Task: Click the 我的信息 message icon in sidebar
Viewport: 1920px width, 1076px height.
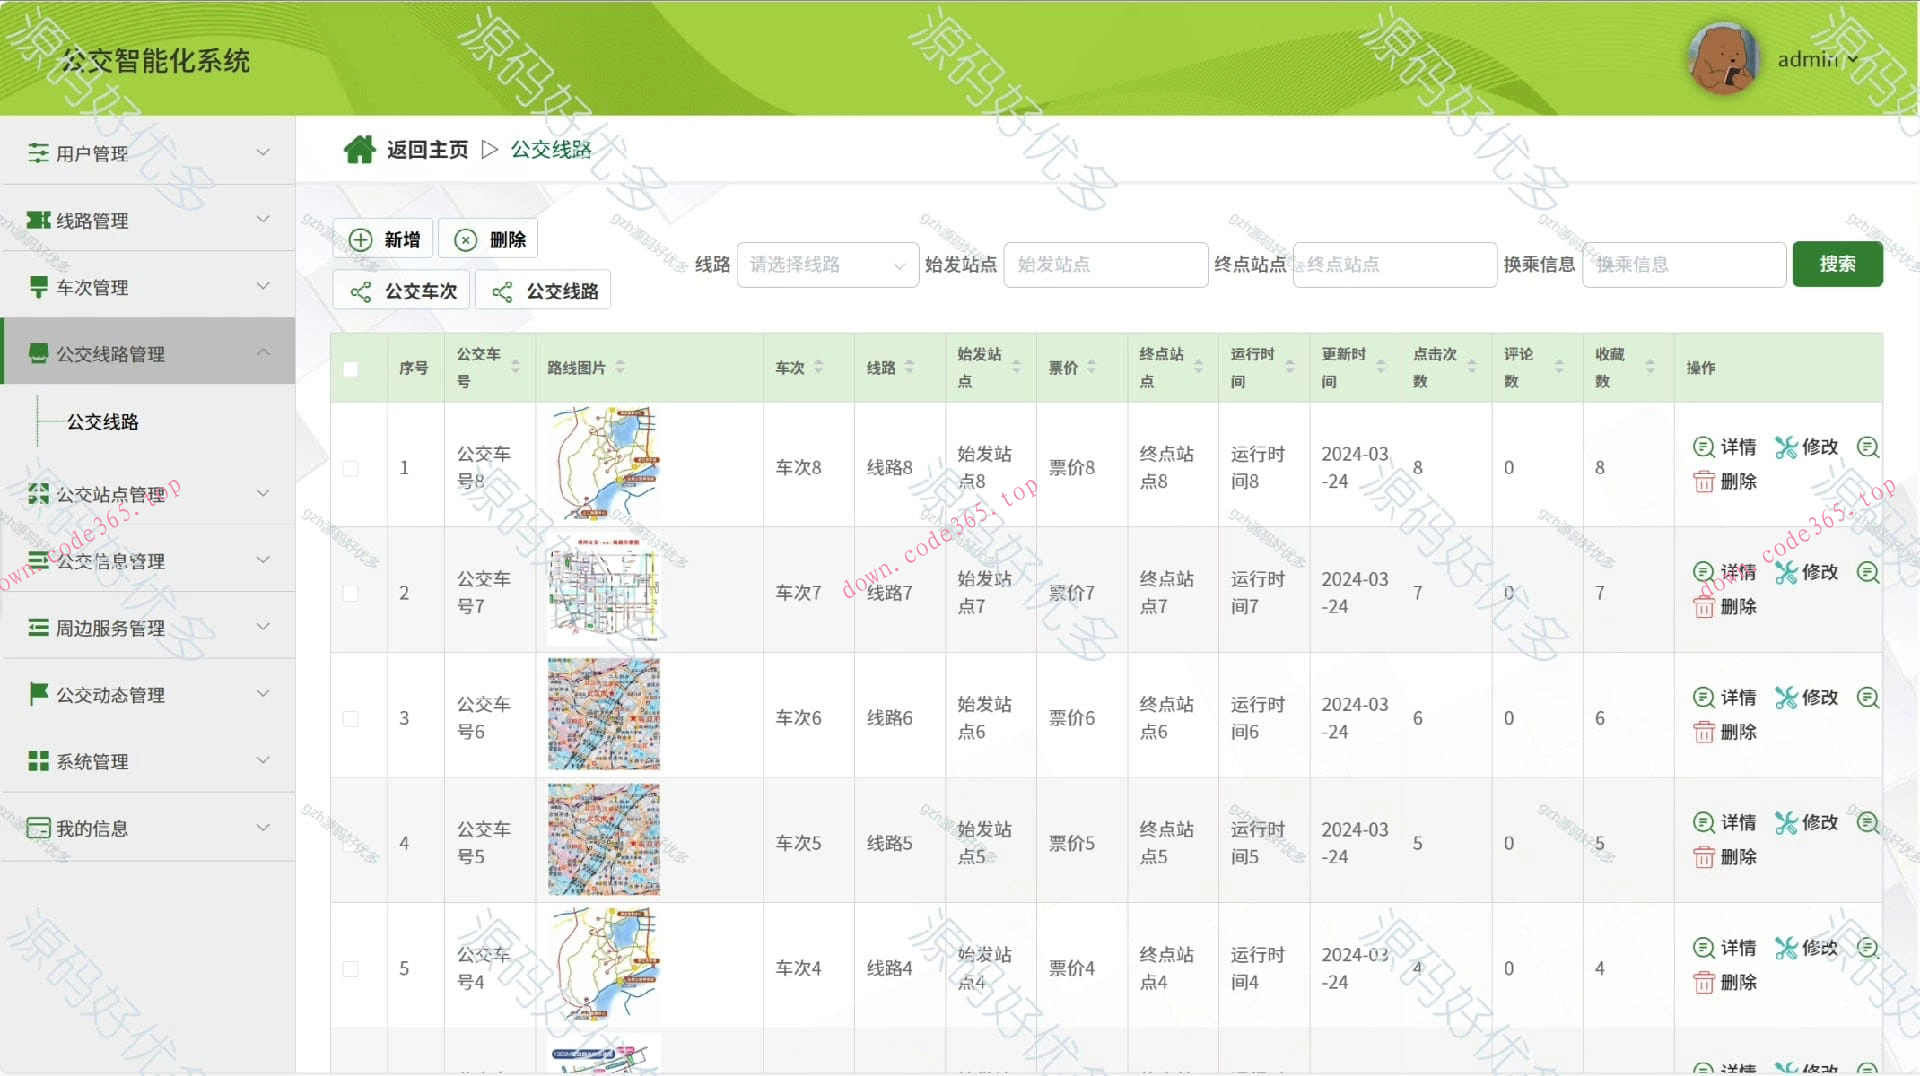Action: (37, 828)
